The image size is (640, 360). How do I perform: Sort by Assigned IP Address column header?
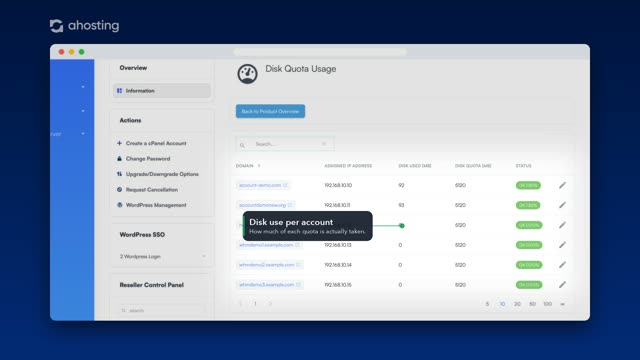click(348, 166)
